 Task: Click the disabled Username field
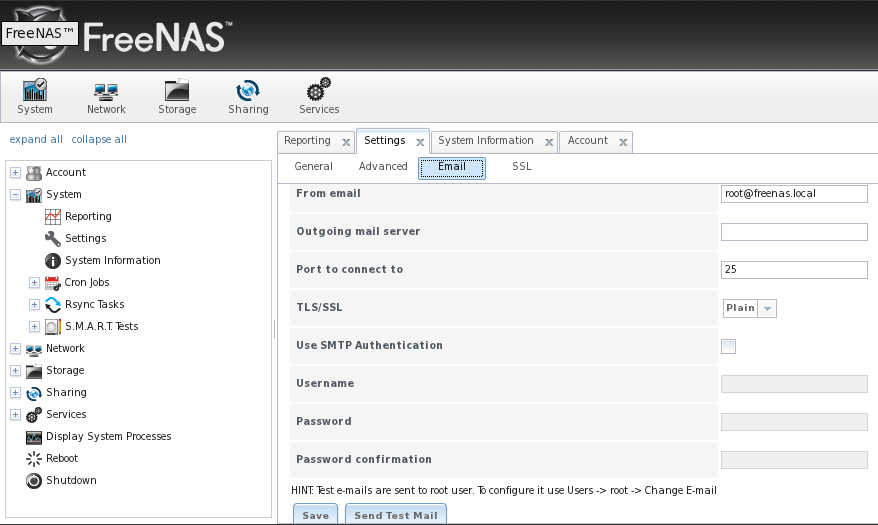coord(794,384)
